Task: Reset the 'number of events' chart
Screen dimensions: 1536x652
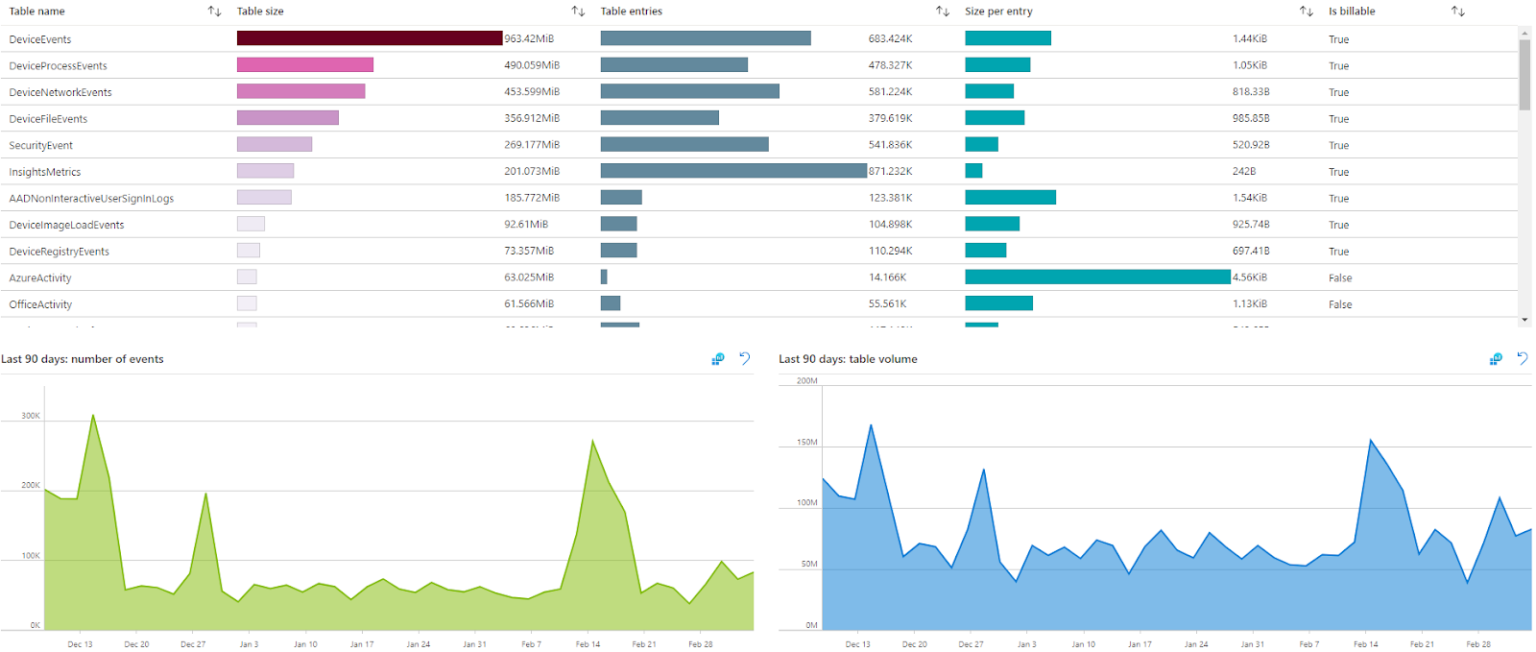Action: click(744, 359)
